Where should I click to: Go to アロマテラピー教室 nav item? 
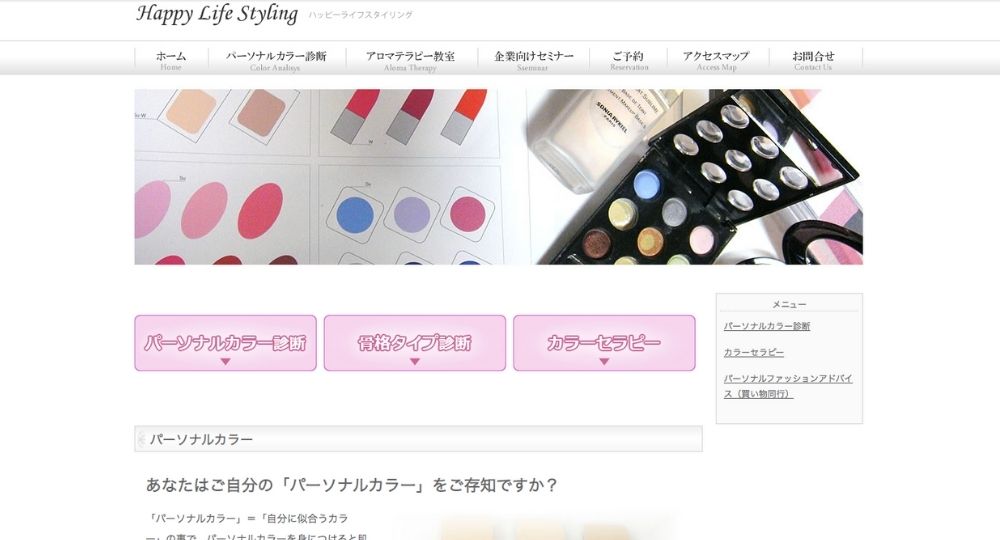pyautogui.click(x=411, y=61)
